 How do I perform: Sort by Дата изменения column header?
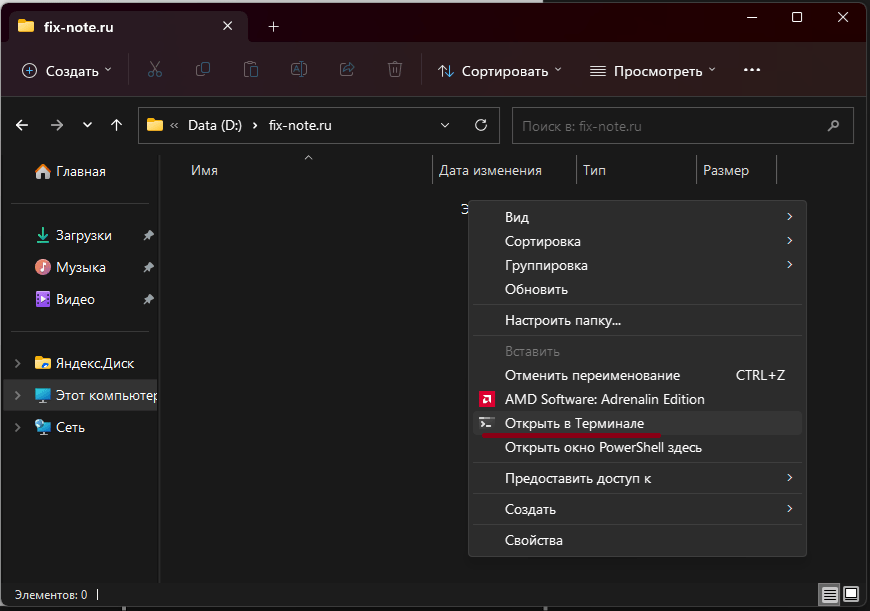coord(490,170)
